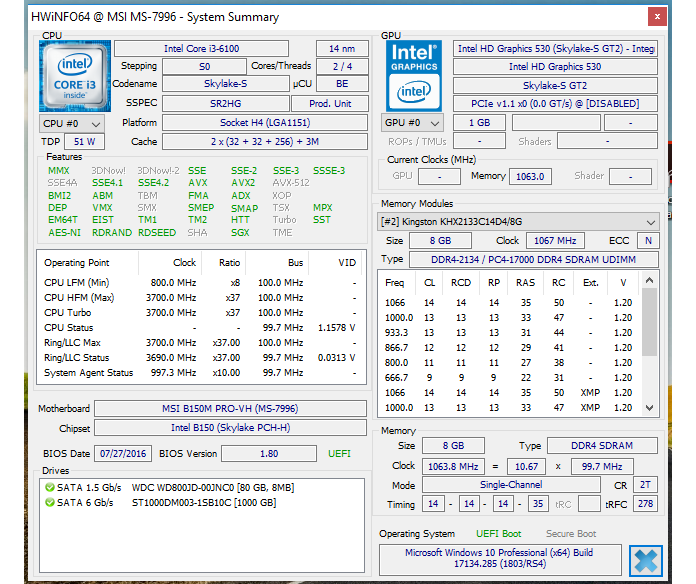Screen dimensions: 696x584
Task: Click the SGX feature flag
Action: click(x=240, y=233)
